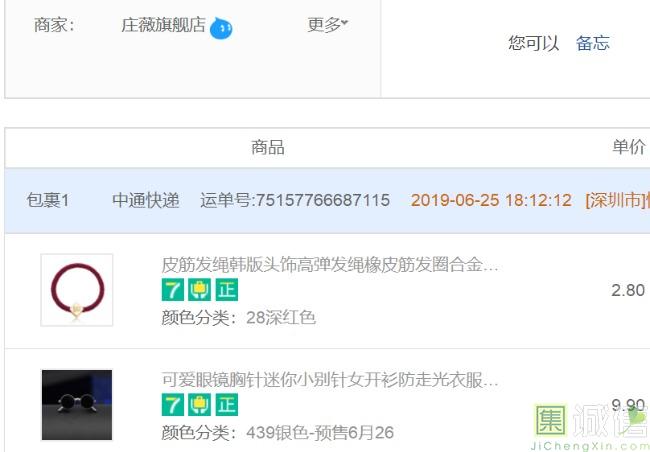
Task: Click the 7-day return icon for hair band
Action: pyautogui.click(x=172, y=289)
